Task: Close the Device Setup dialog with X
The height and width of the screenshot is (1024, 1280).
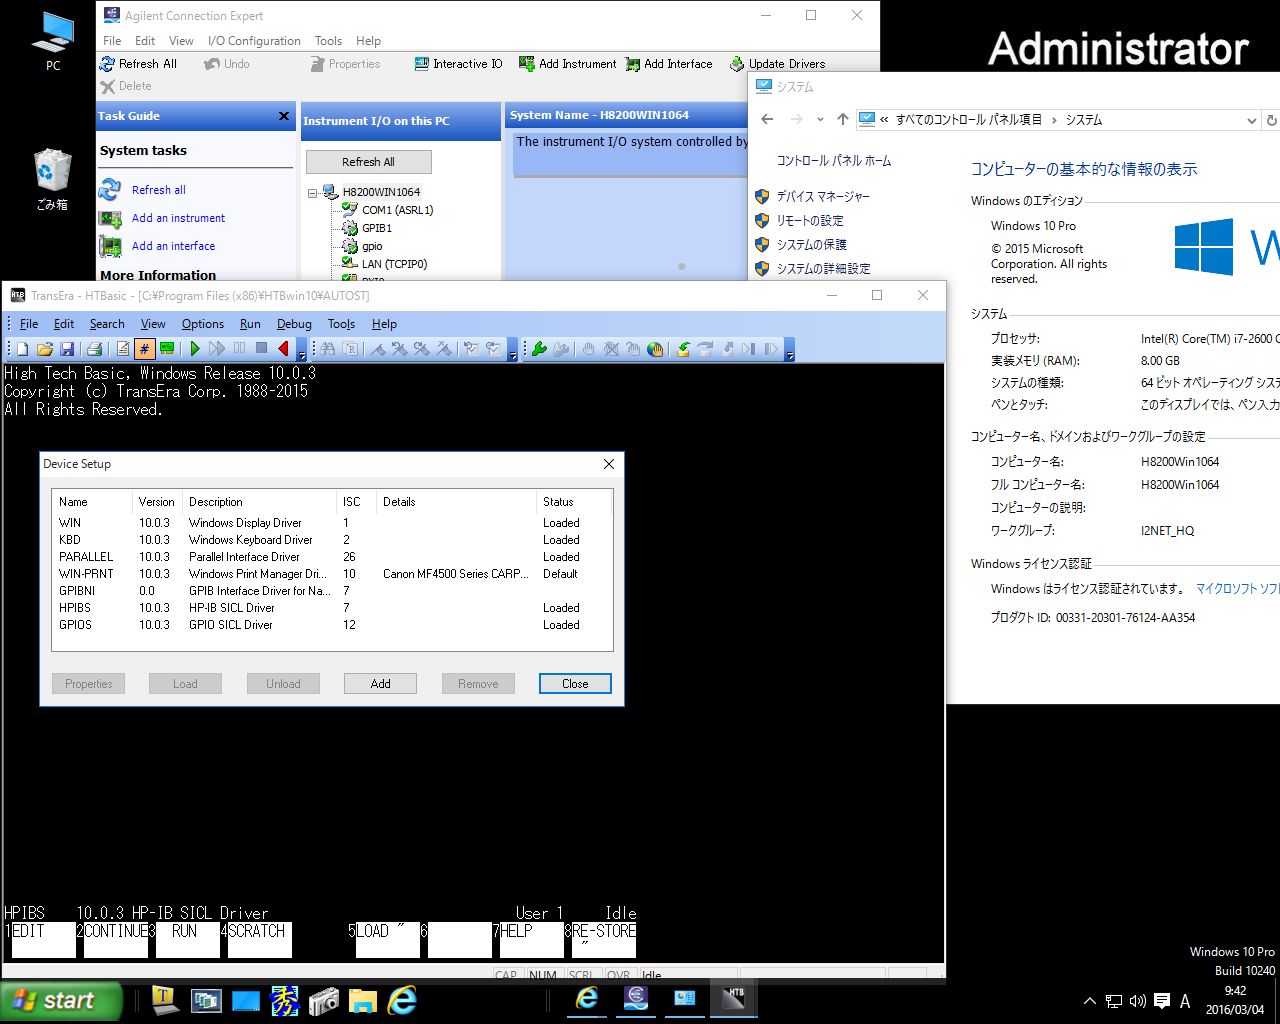Action: (609, 464)
